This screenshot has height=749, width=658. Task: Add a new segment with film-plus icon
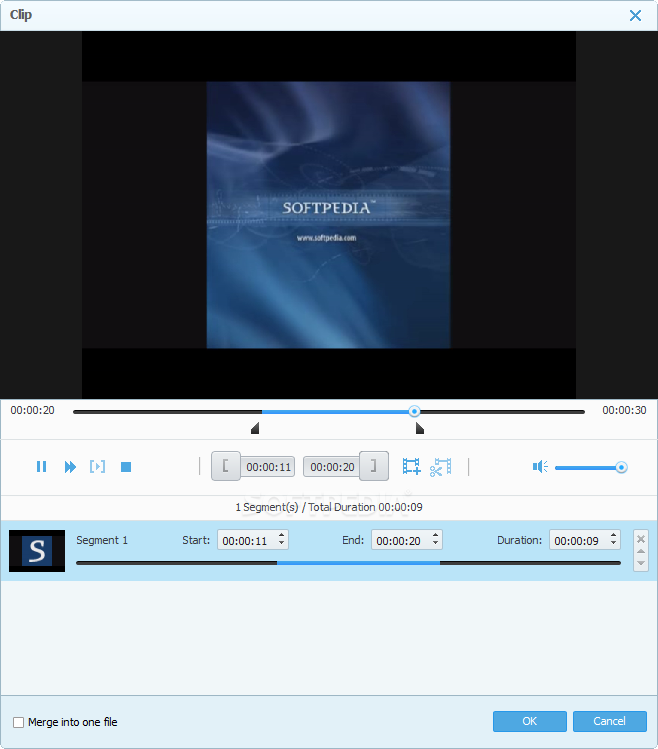pos(411,466)
